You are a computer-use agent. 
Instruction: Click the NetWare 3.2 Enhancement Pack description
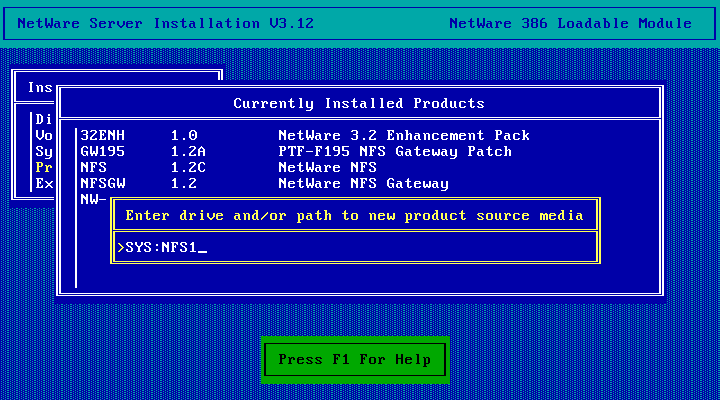tap(404, 135)
